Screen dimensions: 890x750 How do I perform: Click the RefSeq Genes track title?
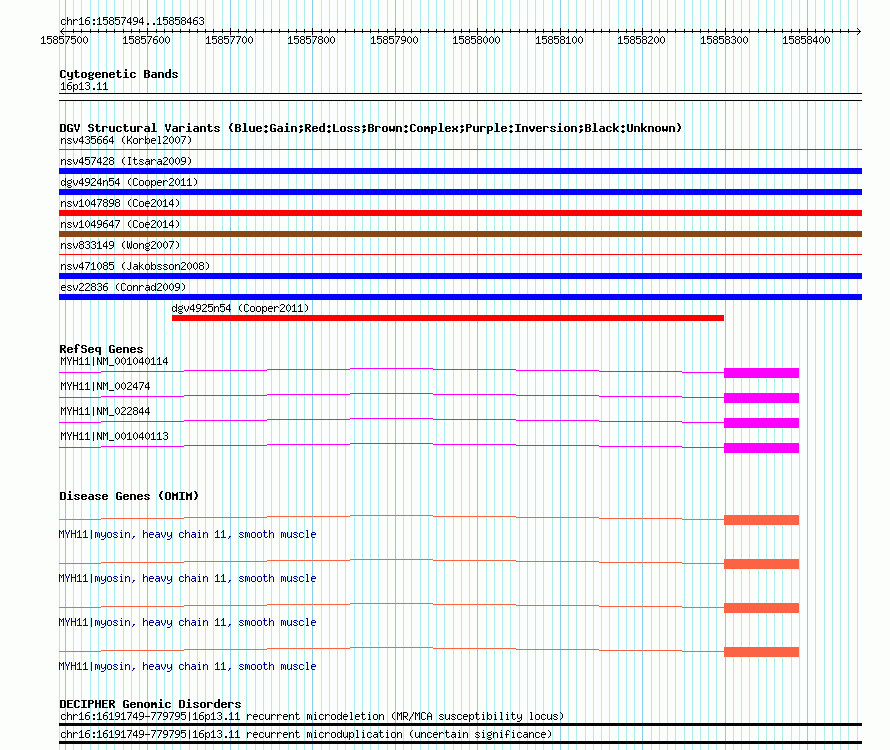point(101,349)
